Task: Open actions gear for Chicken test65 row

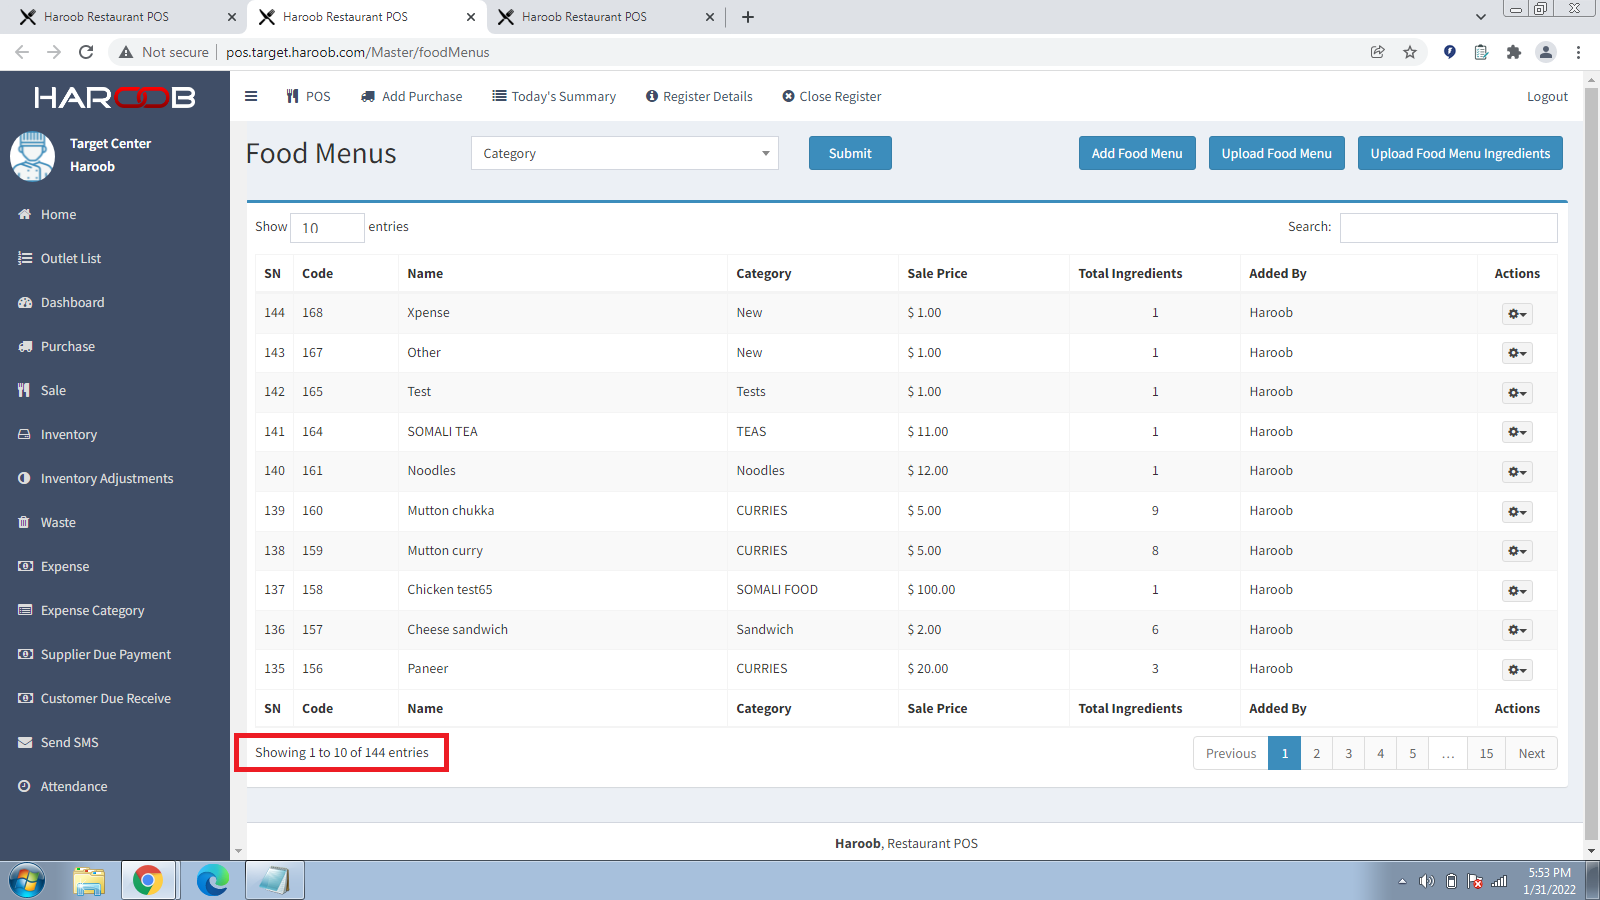Action: click(x=1517, y=590)
